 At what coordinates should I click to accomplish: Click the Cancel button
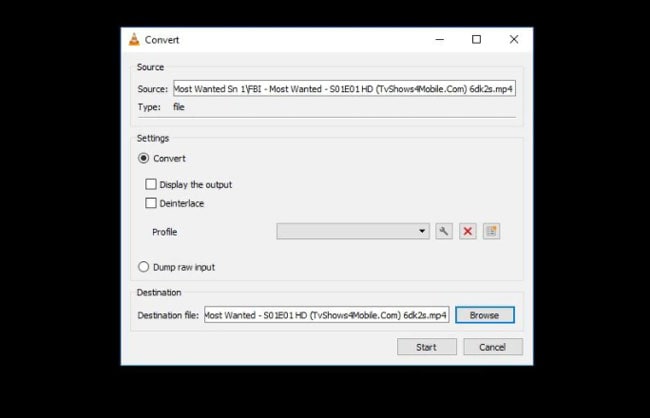[493, 347]
